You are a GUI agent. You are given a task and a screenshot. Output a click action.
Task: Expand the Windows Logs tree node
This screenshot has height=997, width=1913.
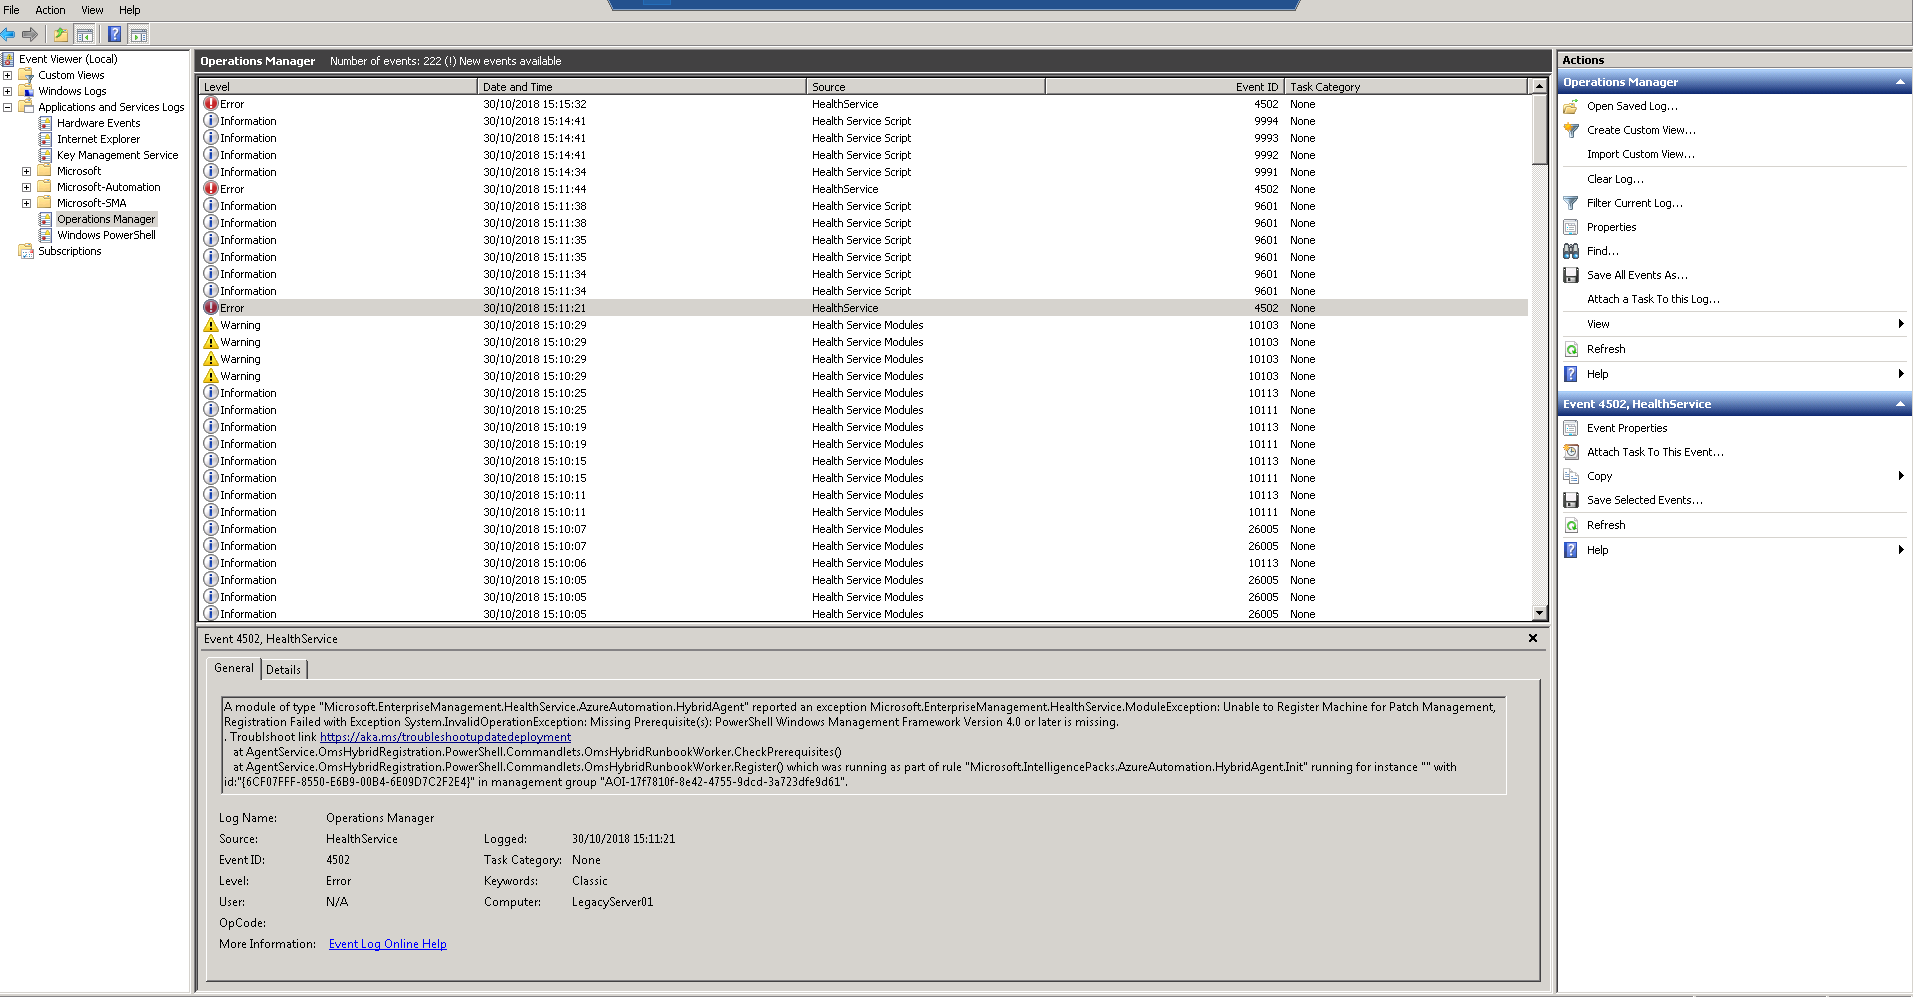pyautogui.click(x=7, y=91)
